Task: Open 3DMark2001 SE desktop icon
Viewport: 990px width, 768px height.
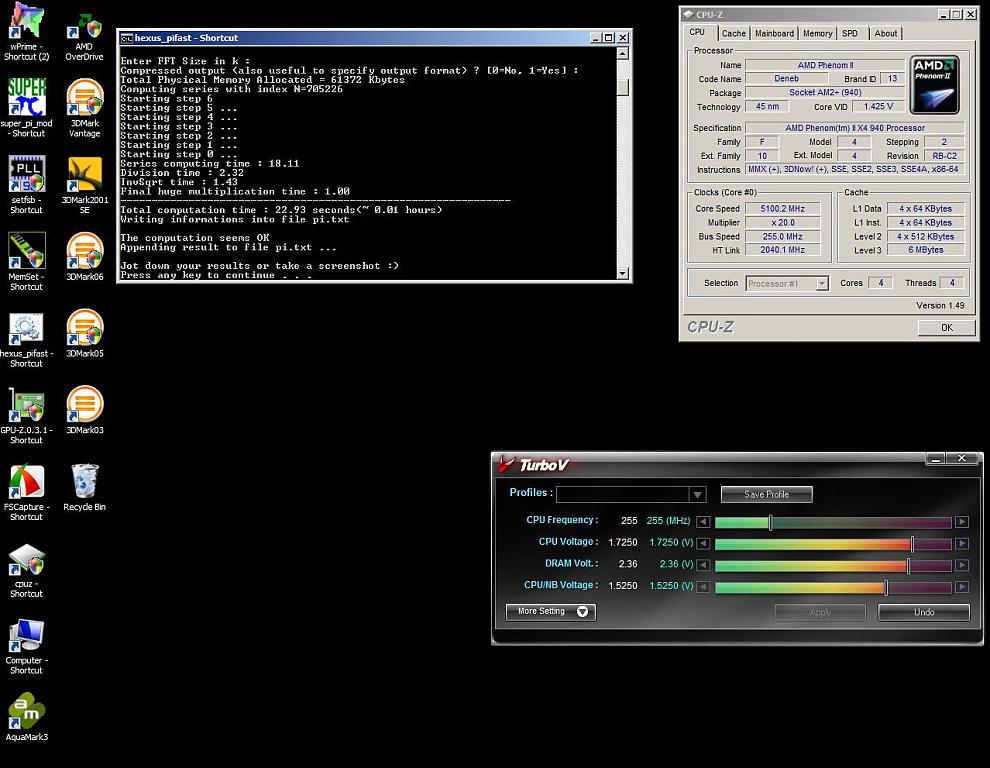Action: [x=85, y=184]
